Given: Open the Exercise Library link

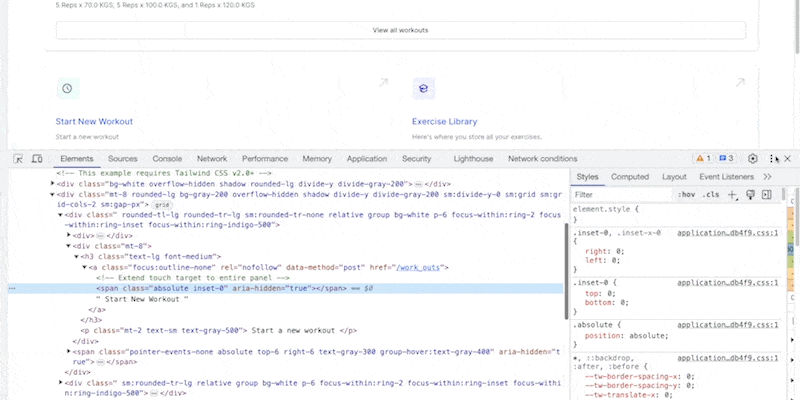Looking at the screenshot, I should tap(444, 121).
